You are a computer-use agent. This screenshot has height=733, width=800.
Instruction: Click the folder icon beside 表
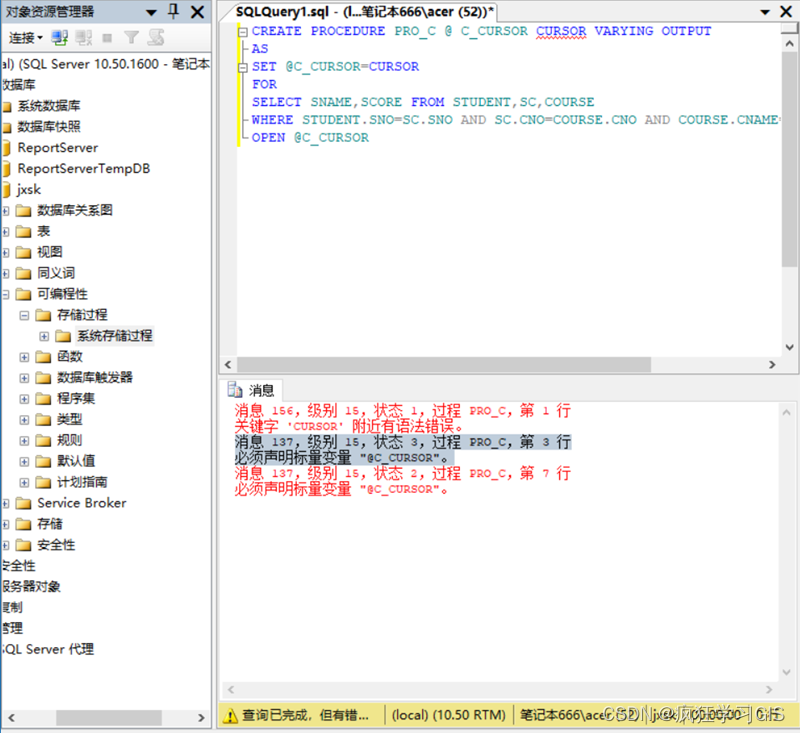click(x=23, y=232)
